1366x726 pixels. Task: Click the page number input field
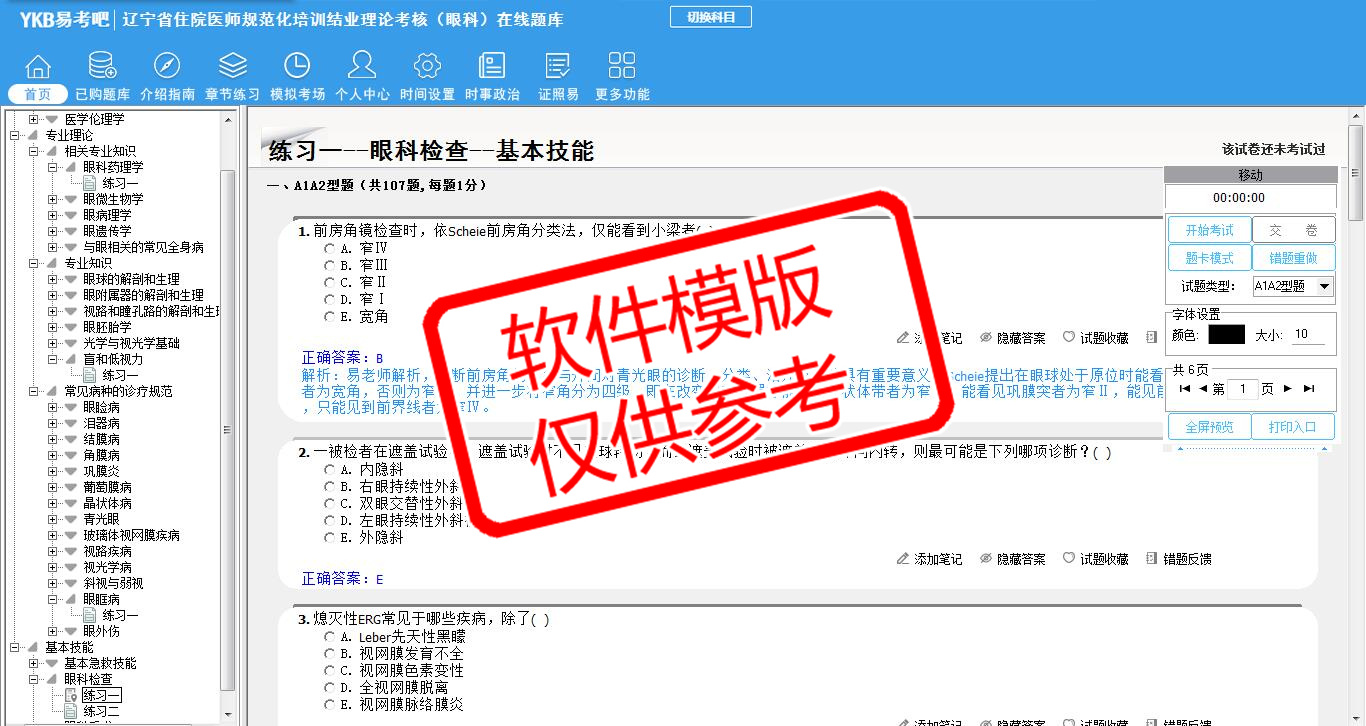click(1241, 389)
